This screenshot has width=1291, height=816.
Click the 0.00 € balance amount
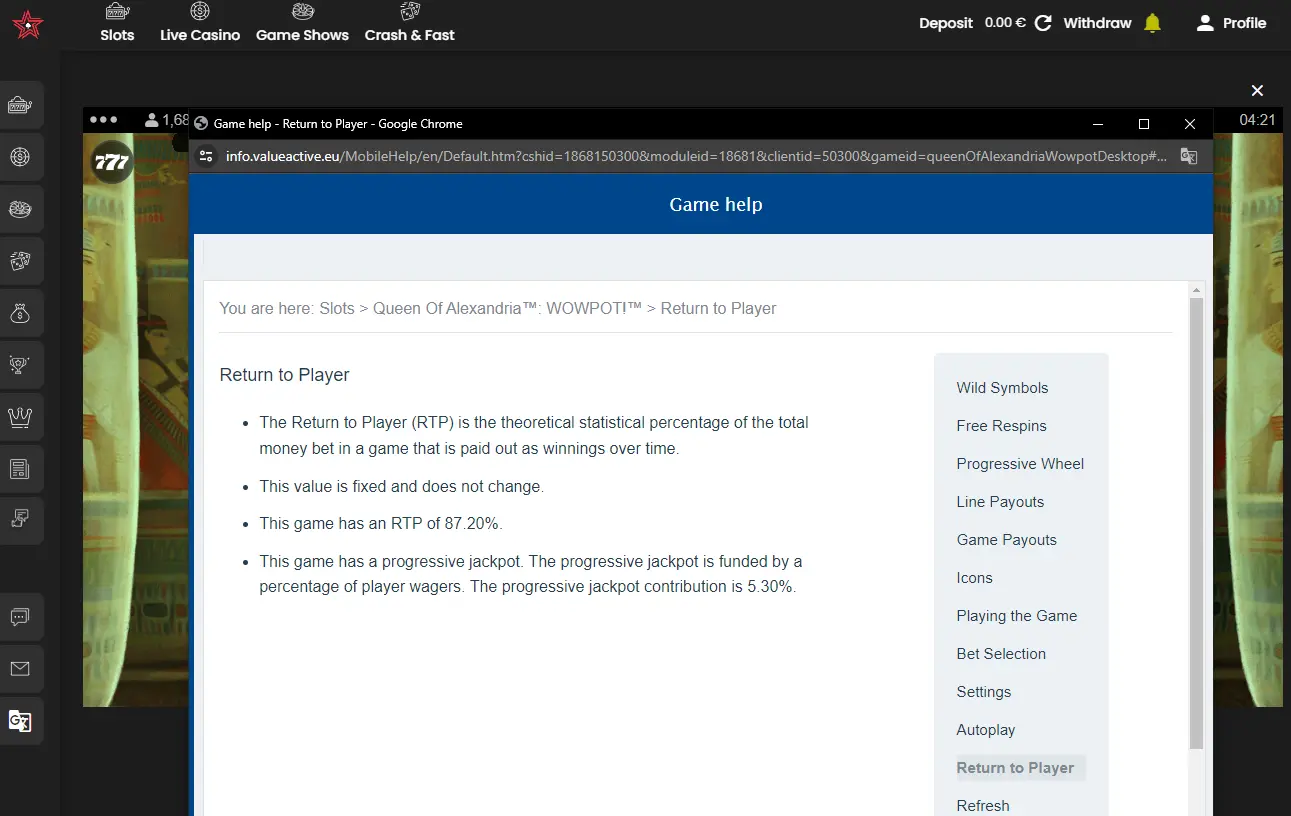pyautogui.click(x=1005, y=23)
